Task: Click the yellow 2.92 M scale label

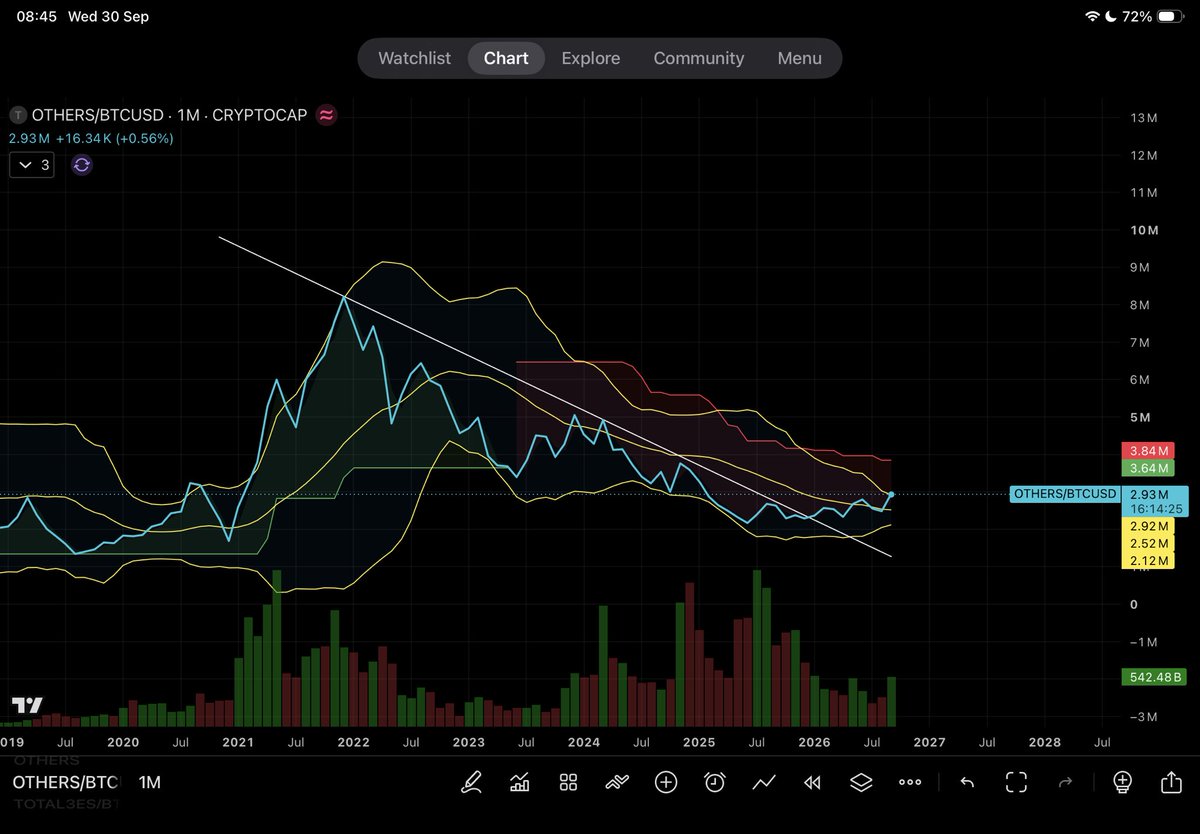Action: (x=1149, y=526)
